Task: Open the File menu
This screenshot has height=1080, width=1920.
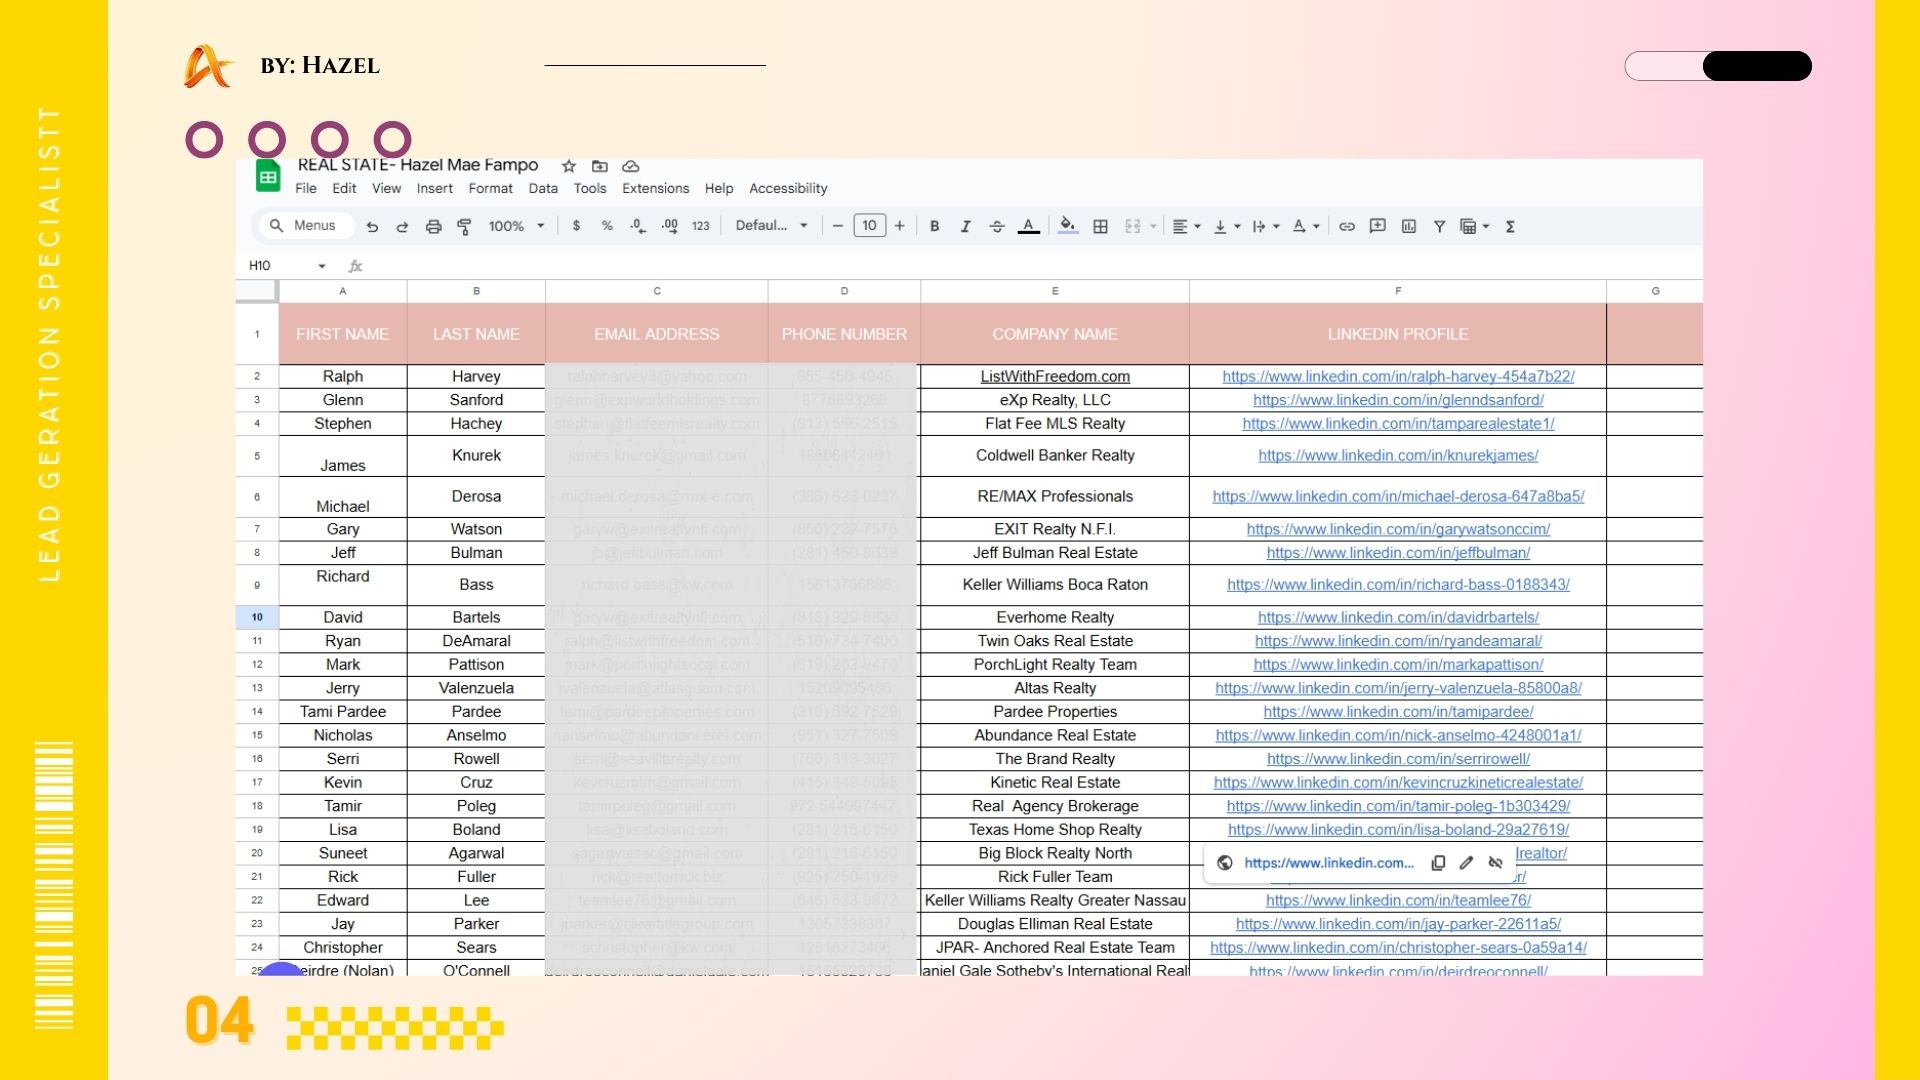Action: [x=306, y=188]
